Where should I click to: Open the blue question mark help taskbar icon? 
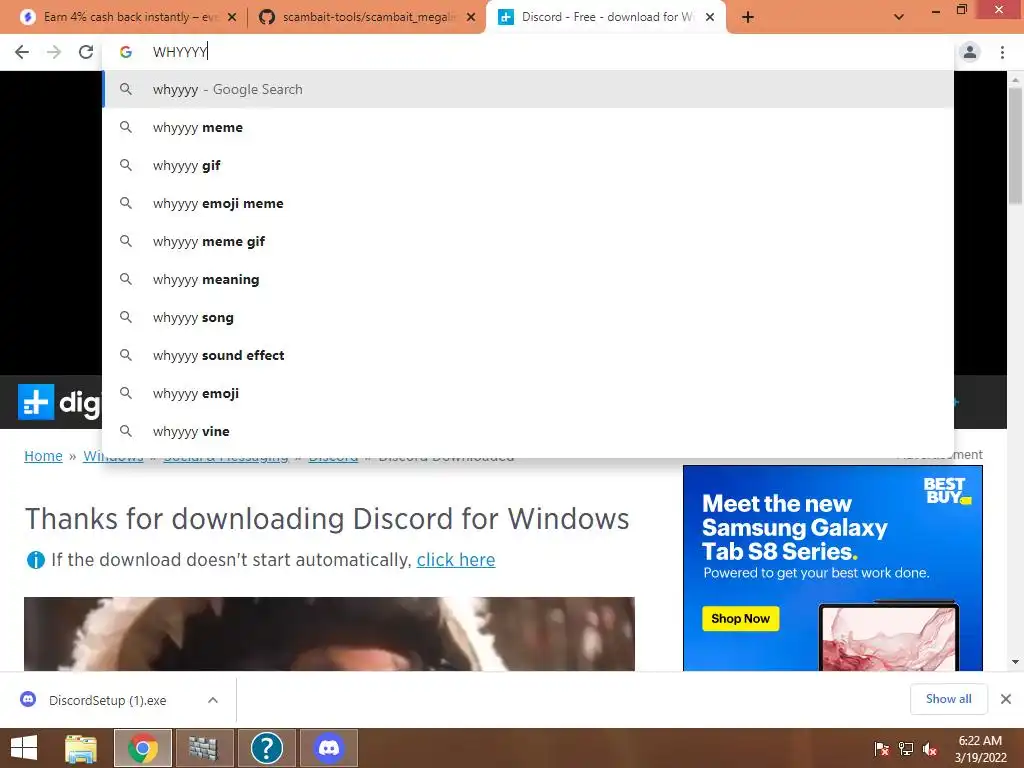(x=267, y=748)
